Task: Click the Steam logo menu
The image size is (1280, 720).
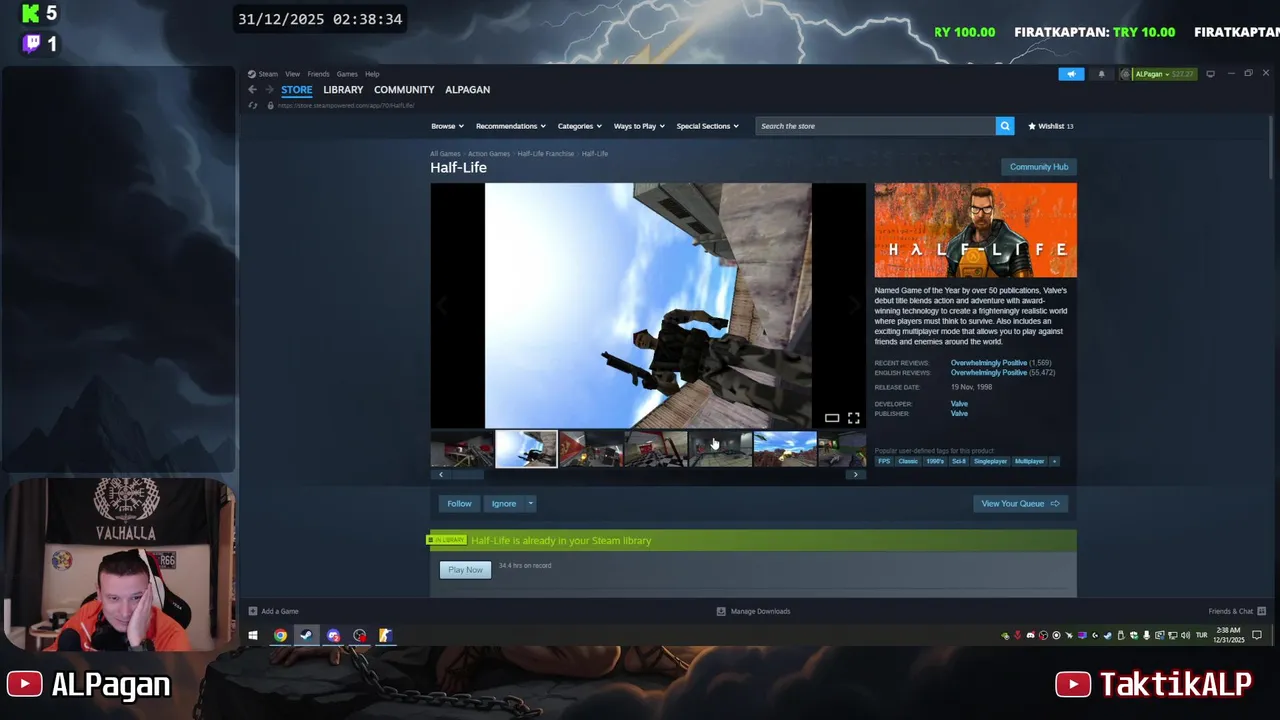Action: click(264, 74)
